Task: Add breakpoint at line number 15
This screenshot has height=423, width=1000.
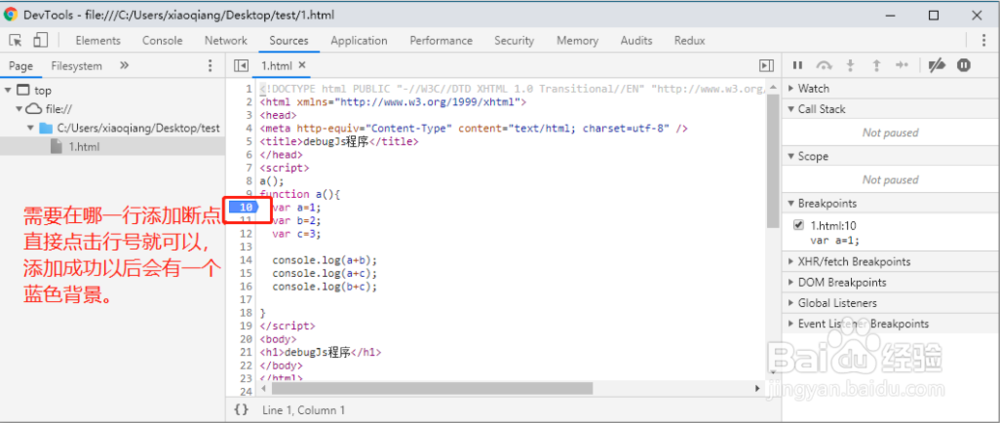Action: click(246, 273)
